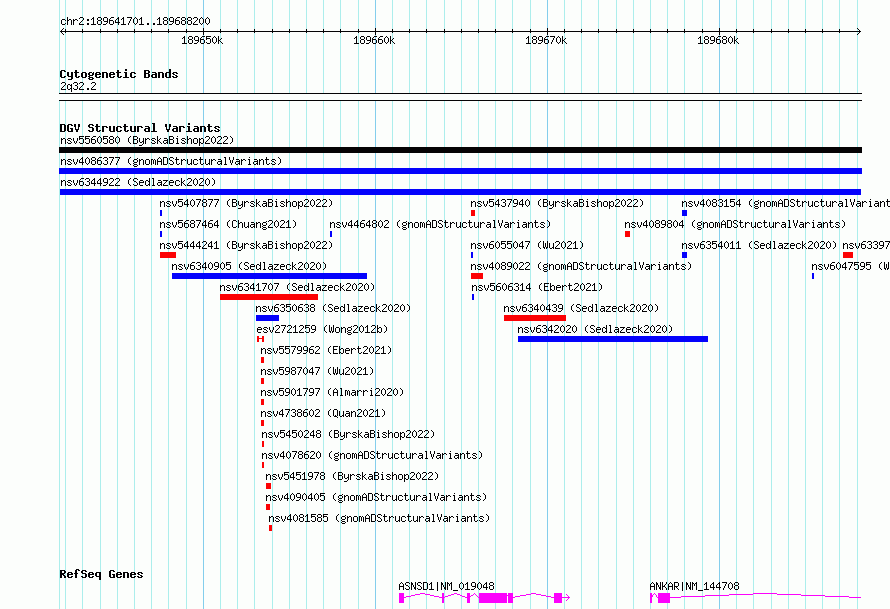Select nsv6055047 (Wu2021) variant label

pos(527,245)
